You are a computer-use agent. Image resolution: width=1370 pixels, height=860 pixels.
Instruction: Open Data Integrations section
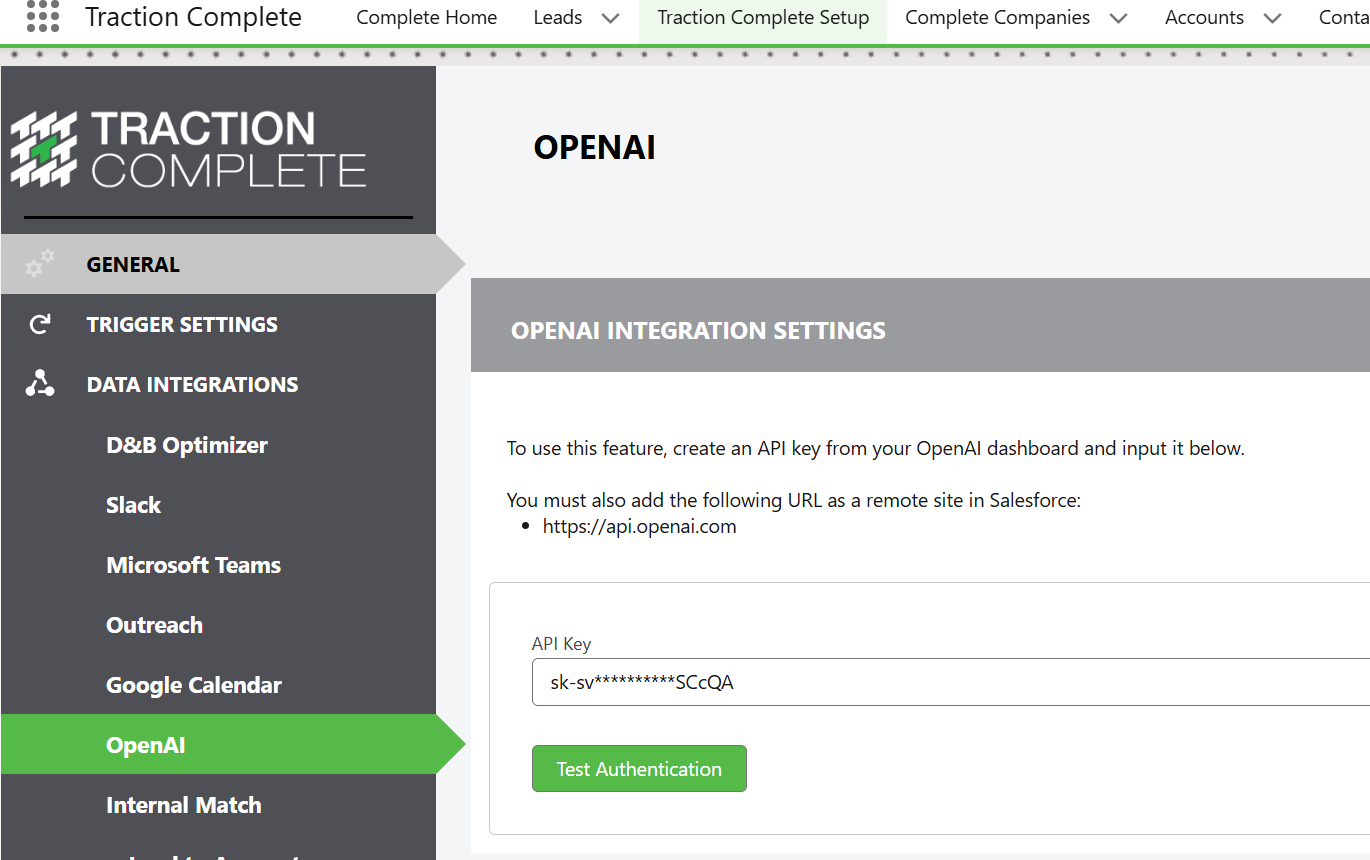point(218,384)
